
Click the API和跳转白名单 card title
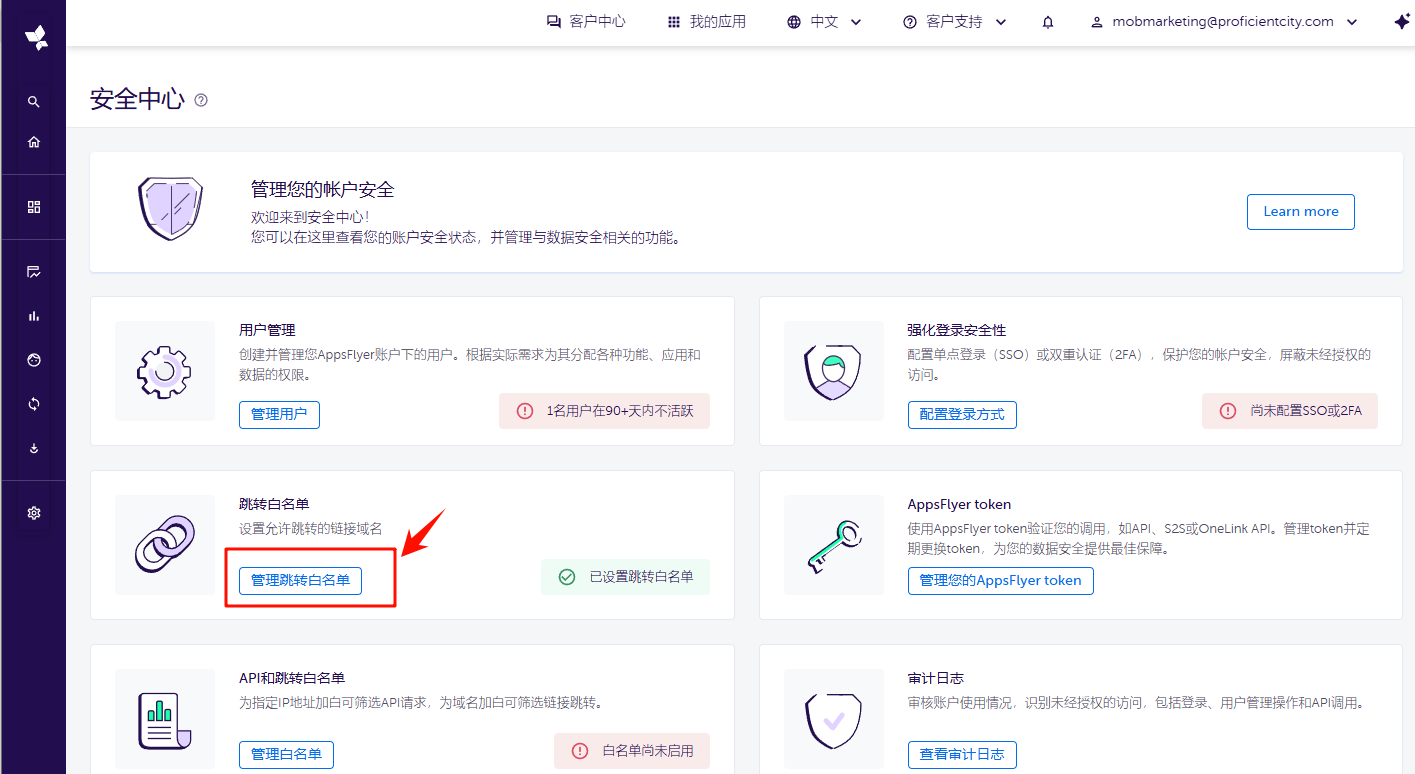point(292,678)
